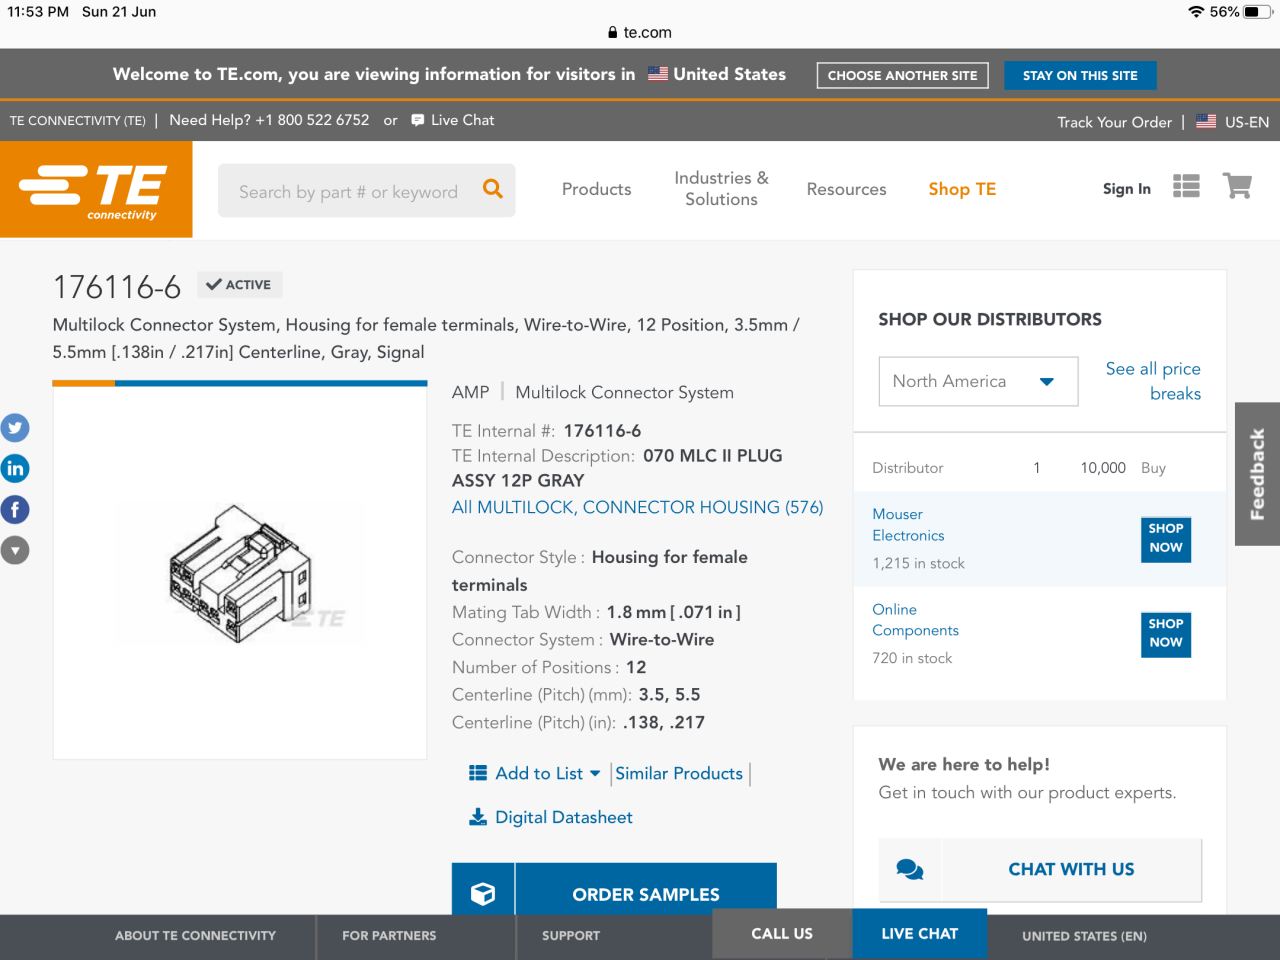Open All Multilock, Connector Housing (576) link
This screenshot has height=960, width=1280.
coord(638,507)
